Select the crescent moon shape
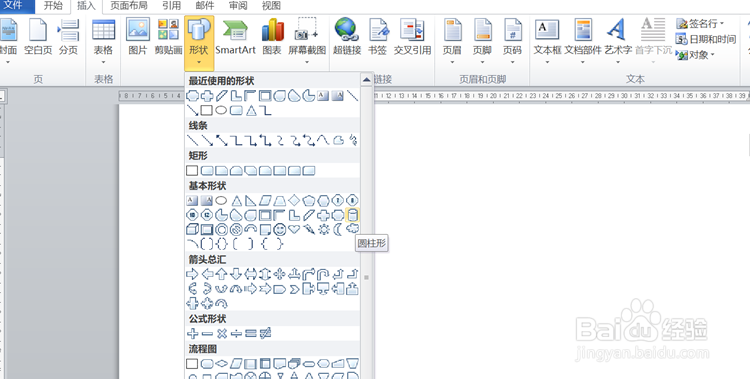The width and height of the screenshot is (750, 379). tap(338, 230)
